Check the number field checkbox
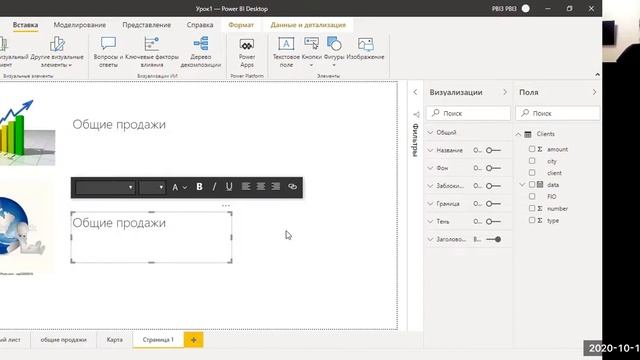Viewport: 640px width, 360px height. click(x=532, y=208)
